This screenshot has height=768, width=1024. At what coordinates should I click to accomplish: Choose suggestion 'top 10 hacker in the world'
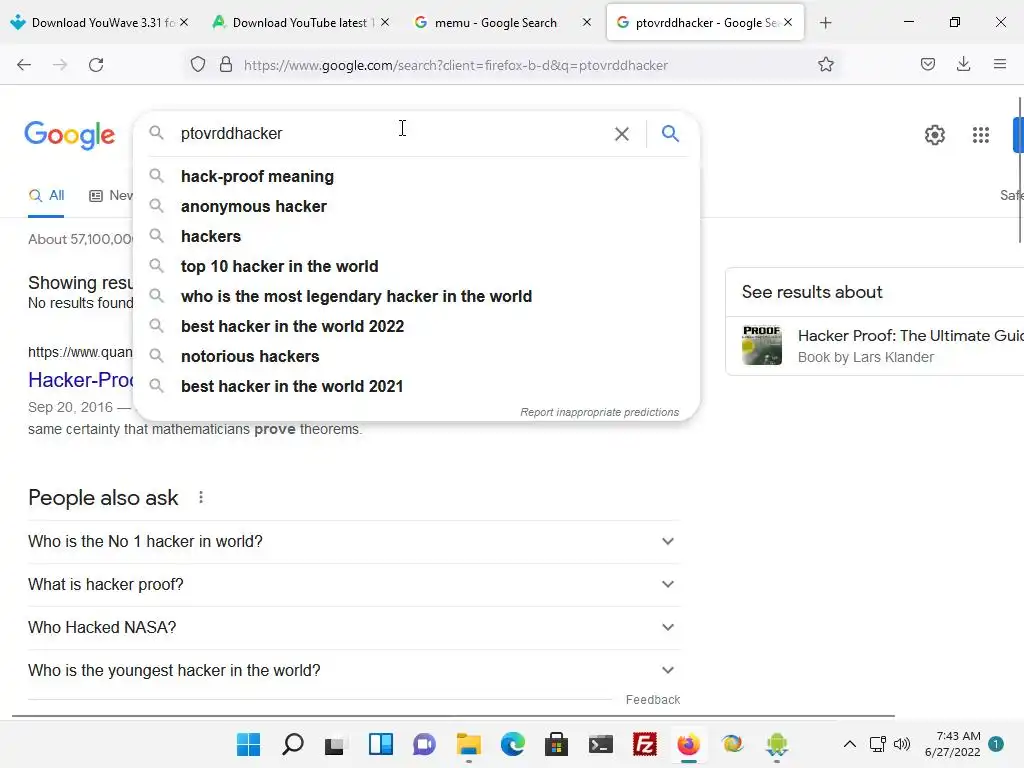416,266
